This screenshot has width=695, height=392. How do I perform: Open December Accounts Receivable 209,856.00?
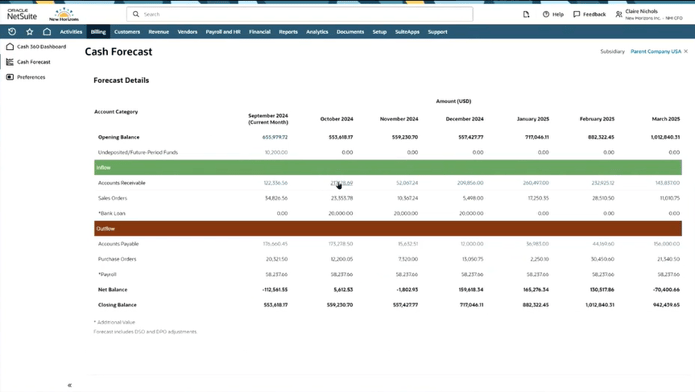pos(470,183)
